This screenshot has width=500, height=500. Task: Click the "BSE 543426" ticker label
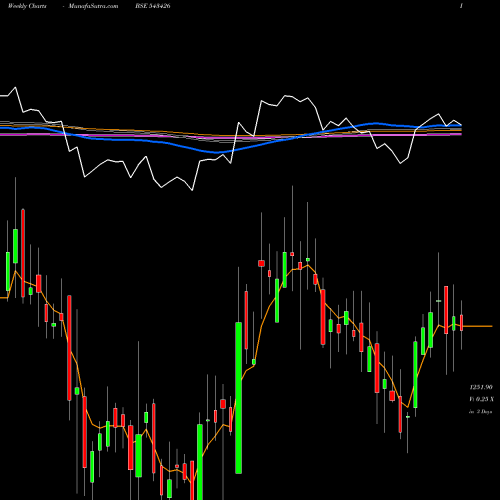tap(153, 6)
